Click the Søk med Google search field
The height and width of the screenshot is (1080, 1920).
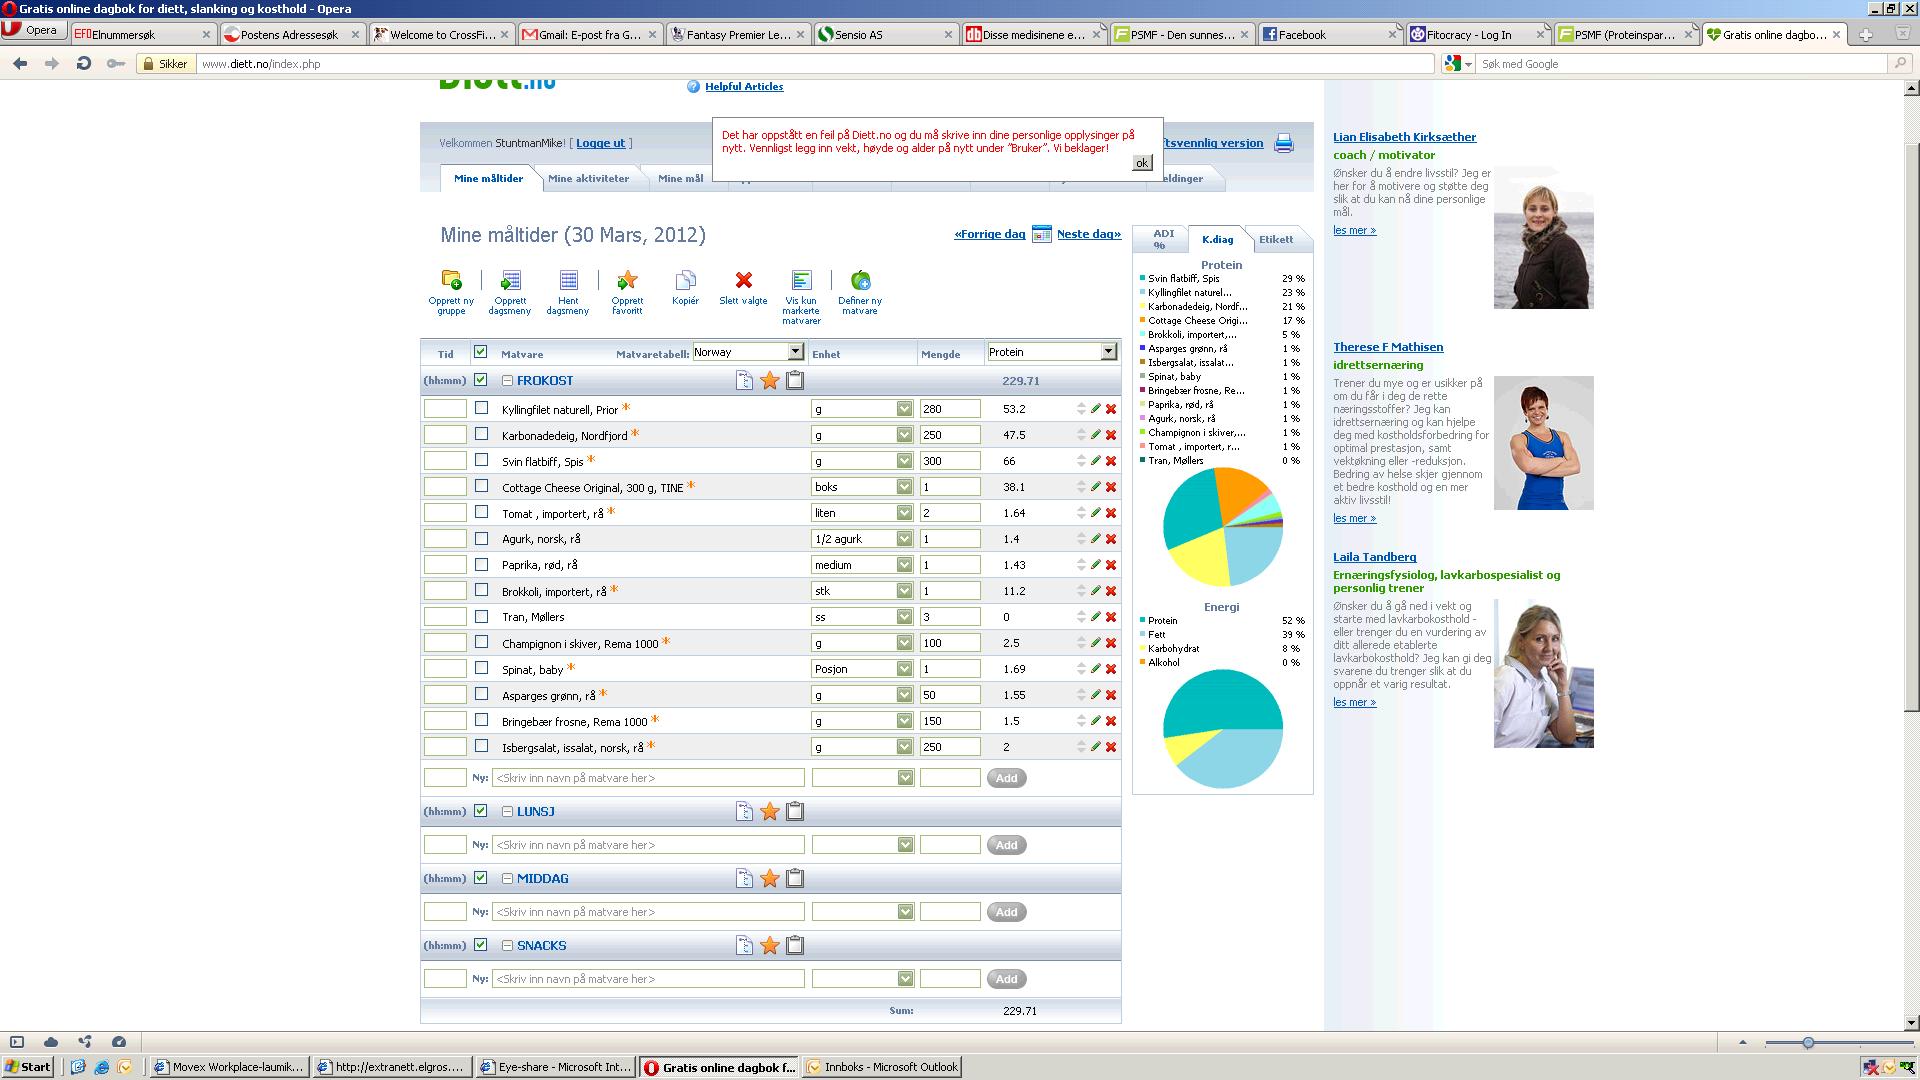click(1681, 64)
